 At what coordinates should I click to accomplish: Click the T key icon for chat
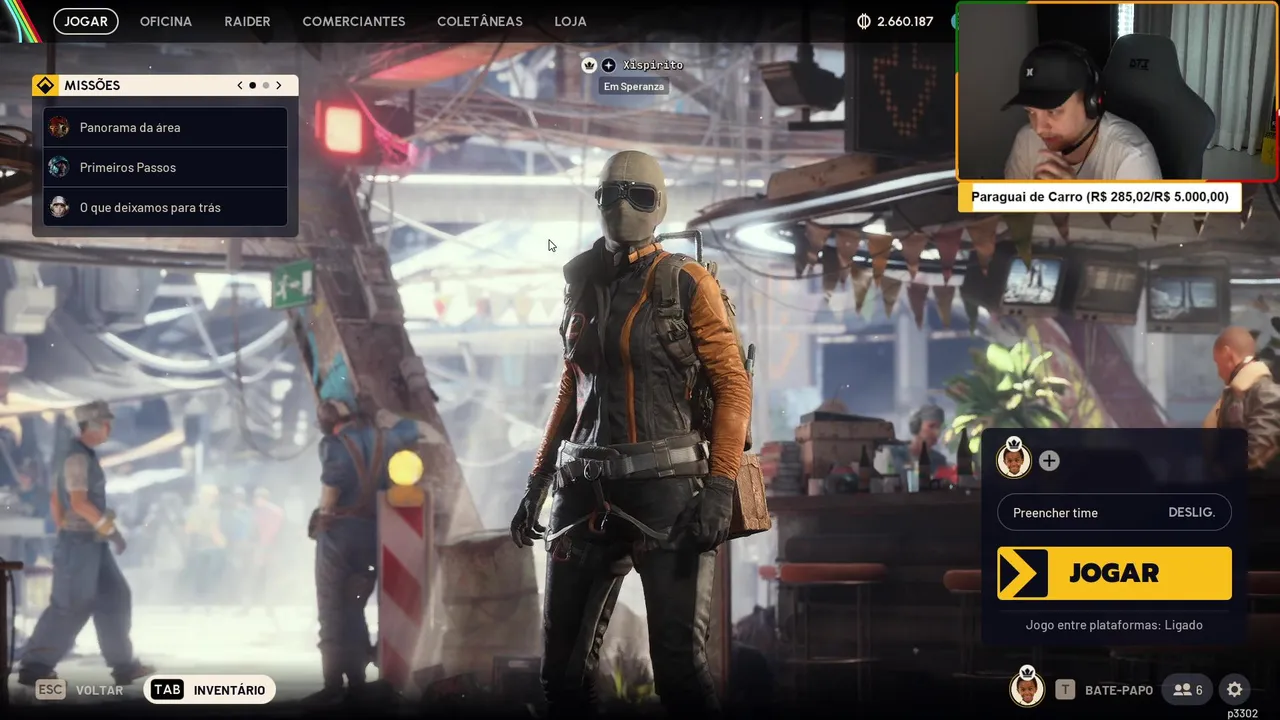(x=1066, y=690)
